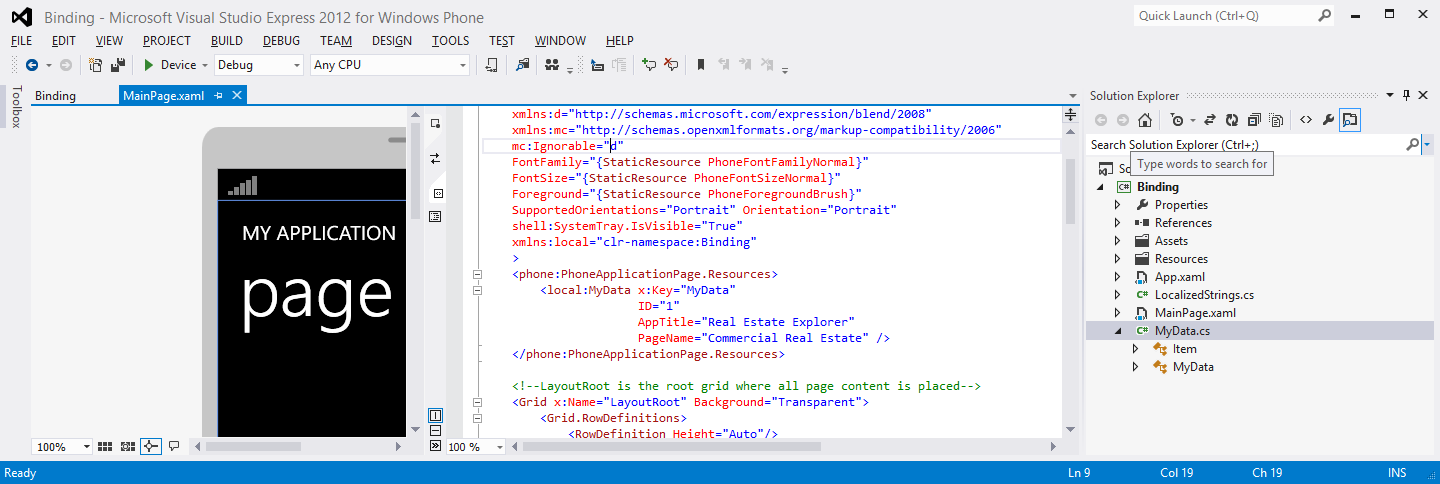Open the Device target dropdown arrow

(x=204, y=65)
